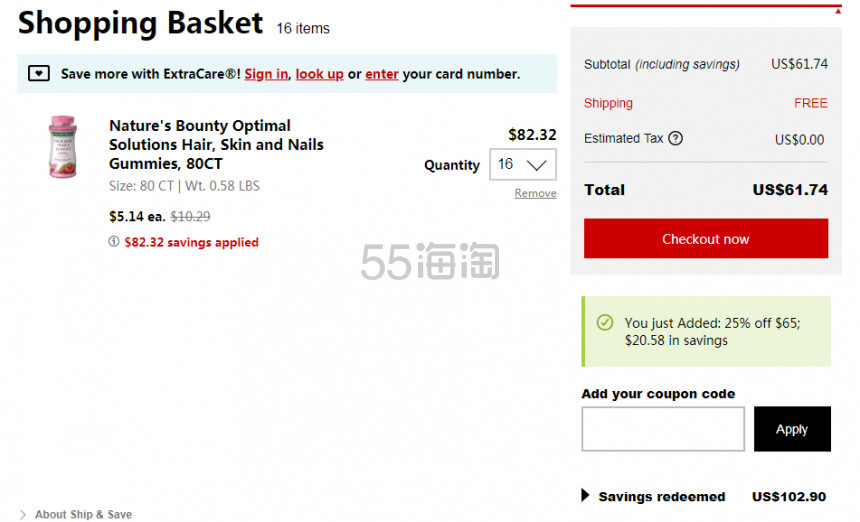Expand About Ship & Save chevron
Screen dimensions: 860x522
[x=22, y=514]
